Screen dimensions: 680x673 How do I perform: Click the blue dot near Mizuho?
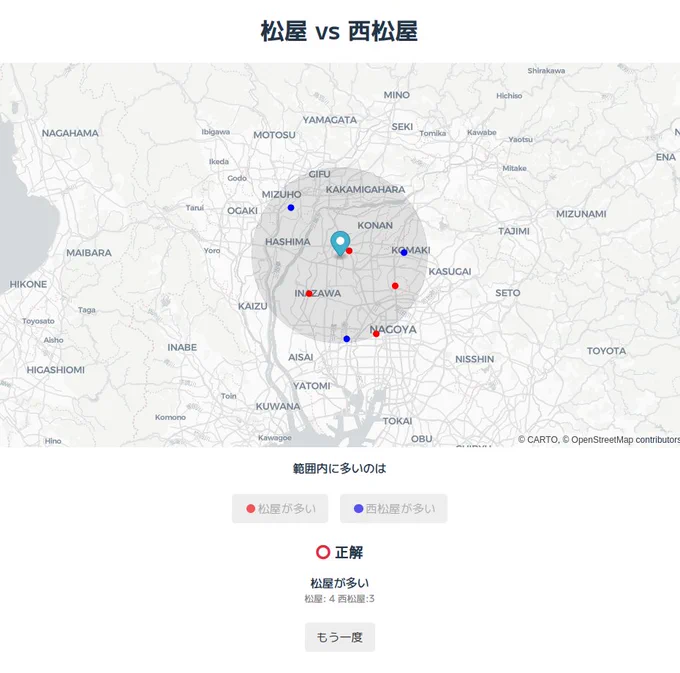click(291, 208)
